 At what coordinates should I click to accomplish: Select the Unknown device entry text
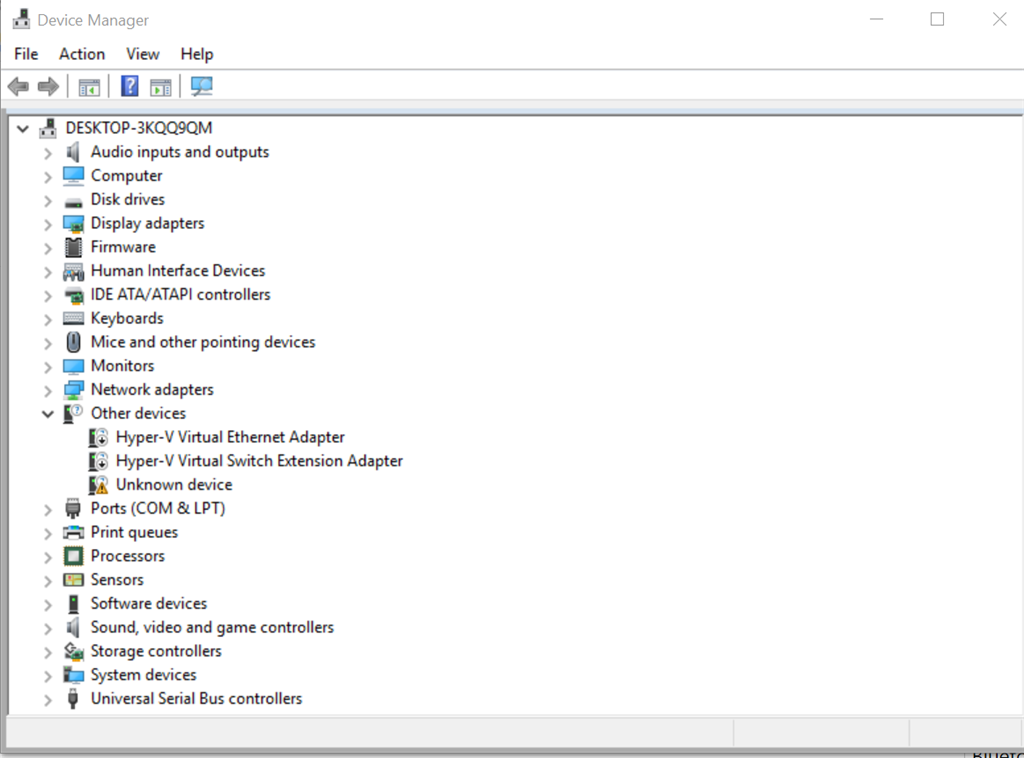pyautogui.click(x=174, y=484)
